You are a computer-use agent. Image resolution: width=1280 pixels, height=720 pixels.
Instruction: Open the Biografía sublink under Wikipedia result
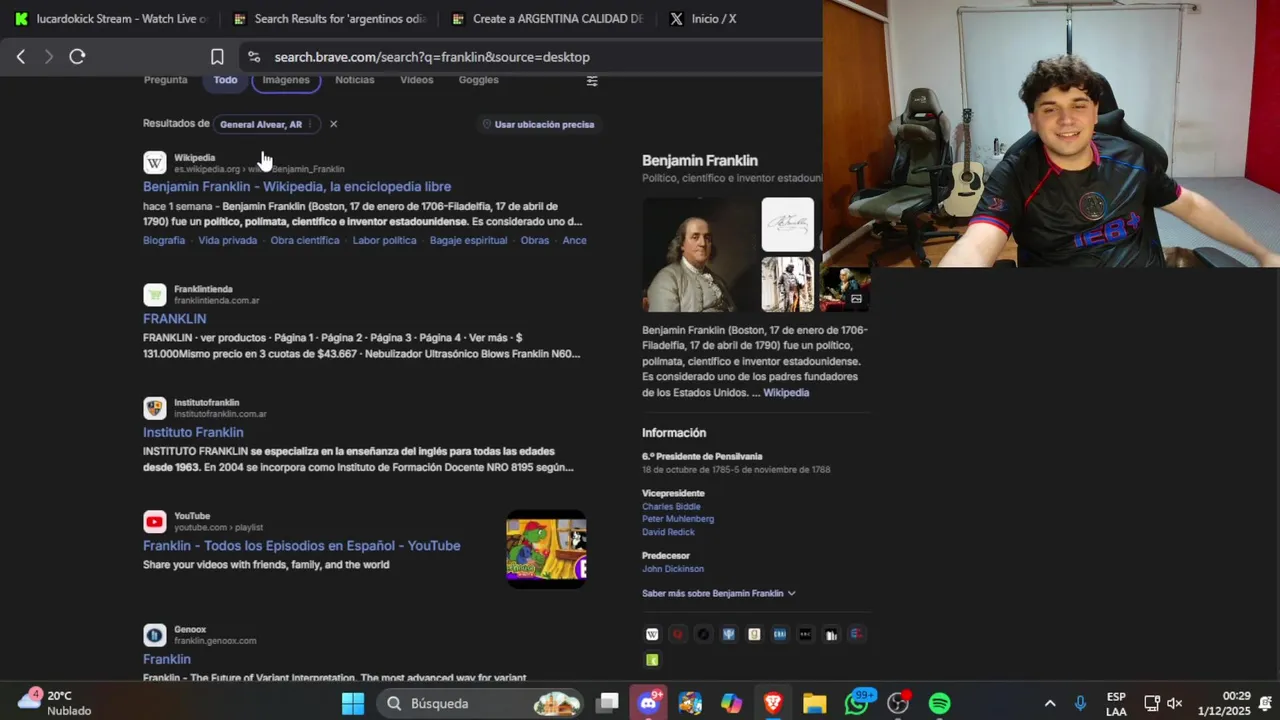(x=164, y=241)
